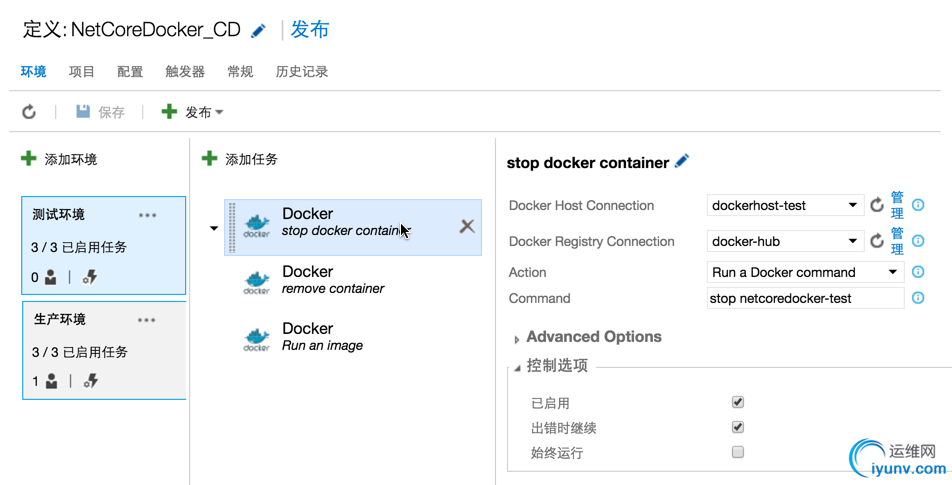Toggle the 出错时继续 checkbox
Image resolution: width=952 pixels, height=485 pixels.
(x=738, y=427)
